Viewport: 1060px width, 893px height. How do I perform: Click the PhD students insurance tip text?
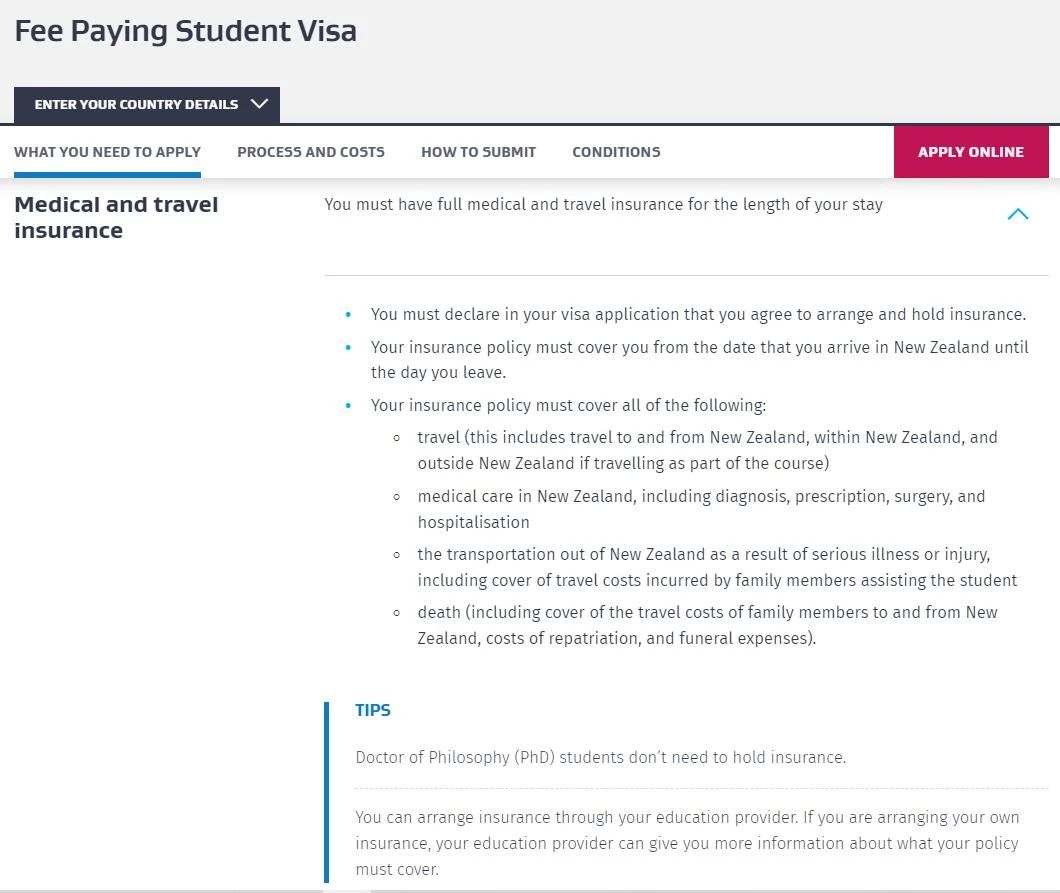[601, 757]
